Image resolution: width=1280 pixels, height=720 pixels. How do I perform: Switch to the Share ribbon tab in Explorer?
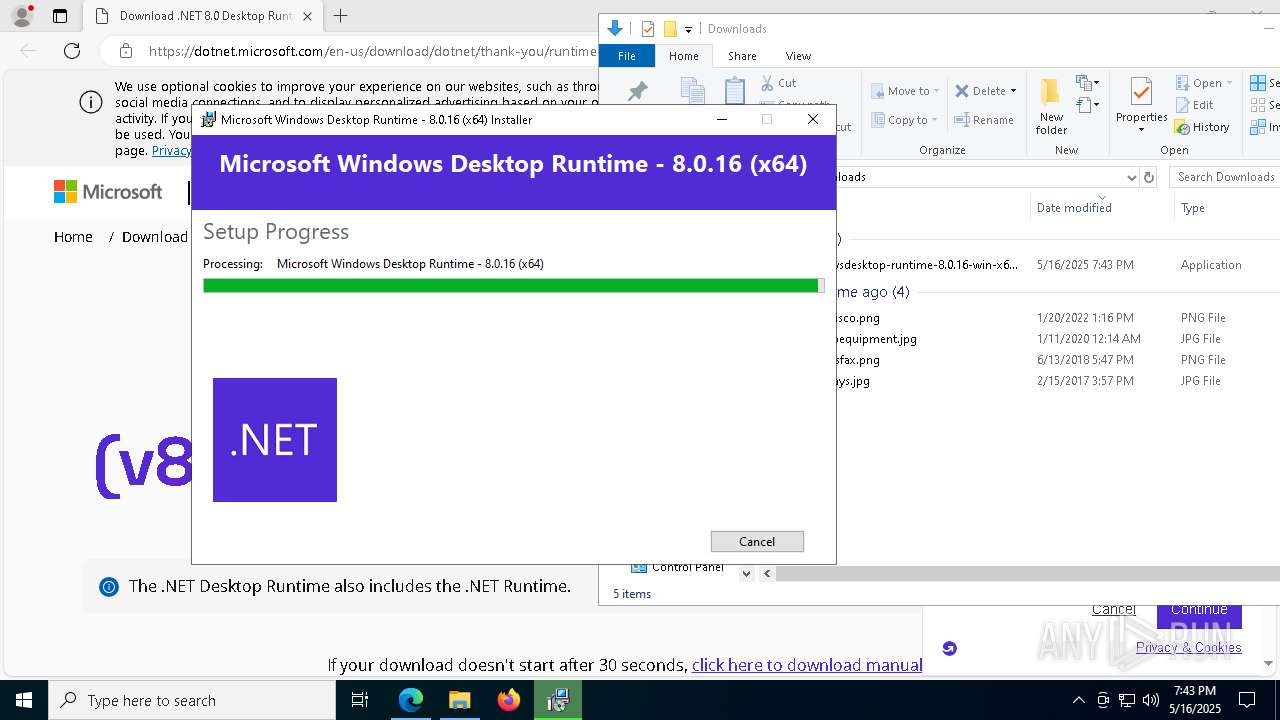point(742,56)
